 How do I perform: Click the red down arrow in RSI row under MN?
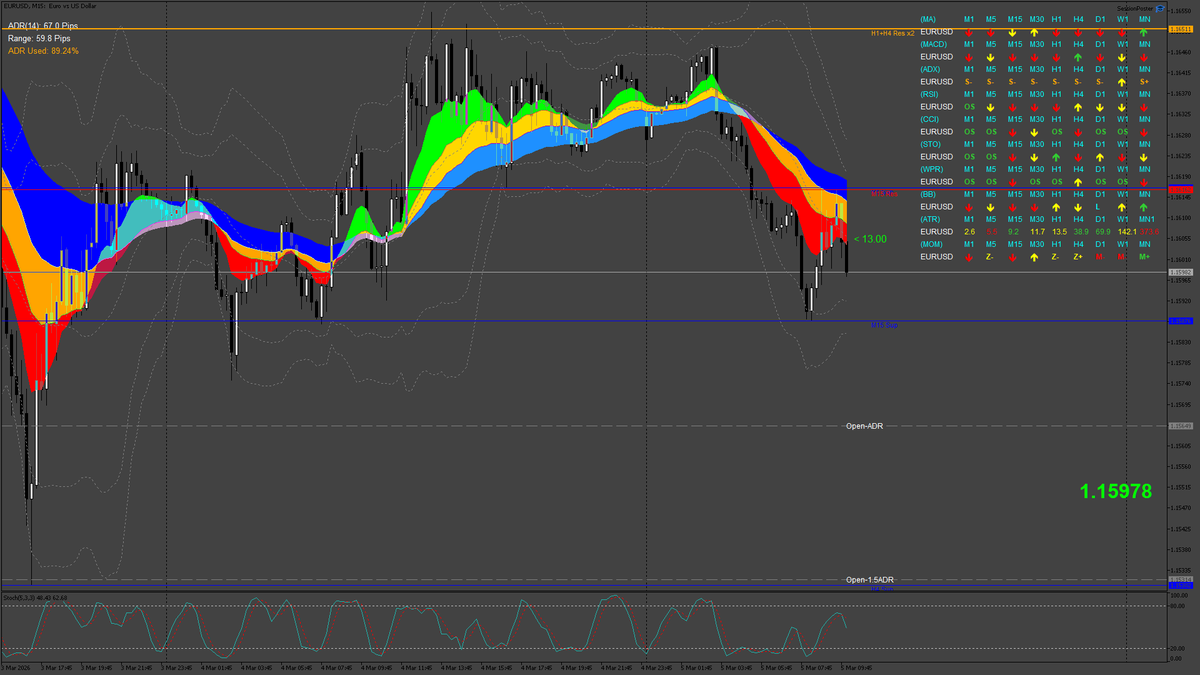1144,106
